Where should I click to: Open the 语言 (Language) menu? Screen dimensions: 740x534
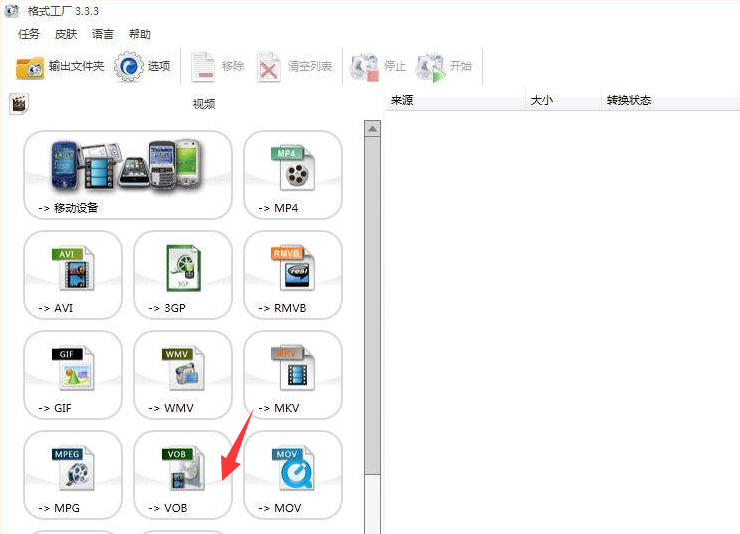(x=103, y=34)
